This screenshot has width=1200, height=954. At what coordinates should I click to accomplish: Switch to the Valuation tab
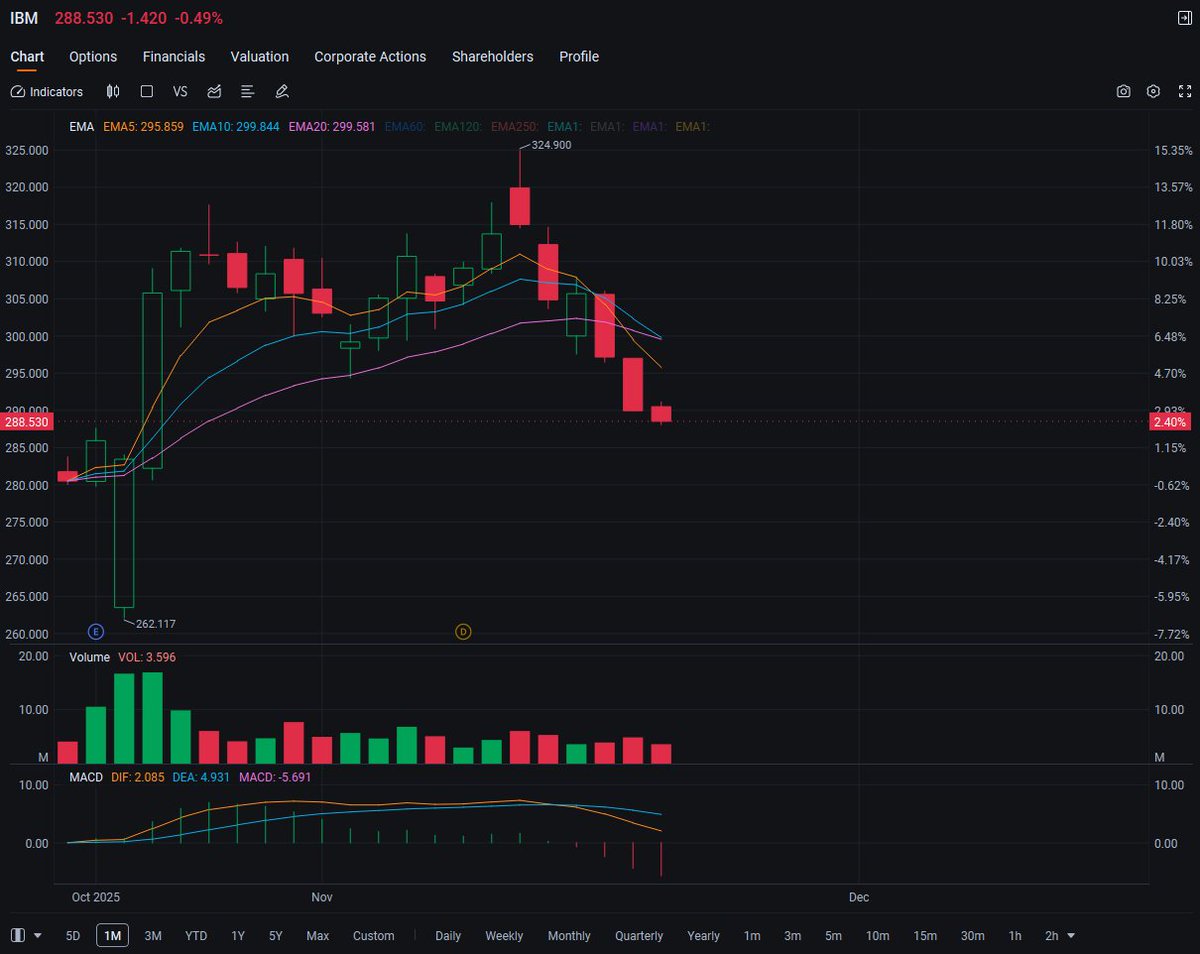coord(259,57)
